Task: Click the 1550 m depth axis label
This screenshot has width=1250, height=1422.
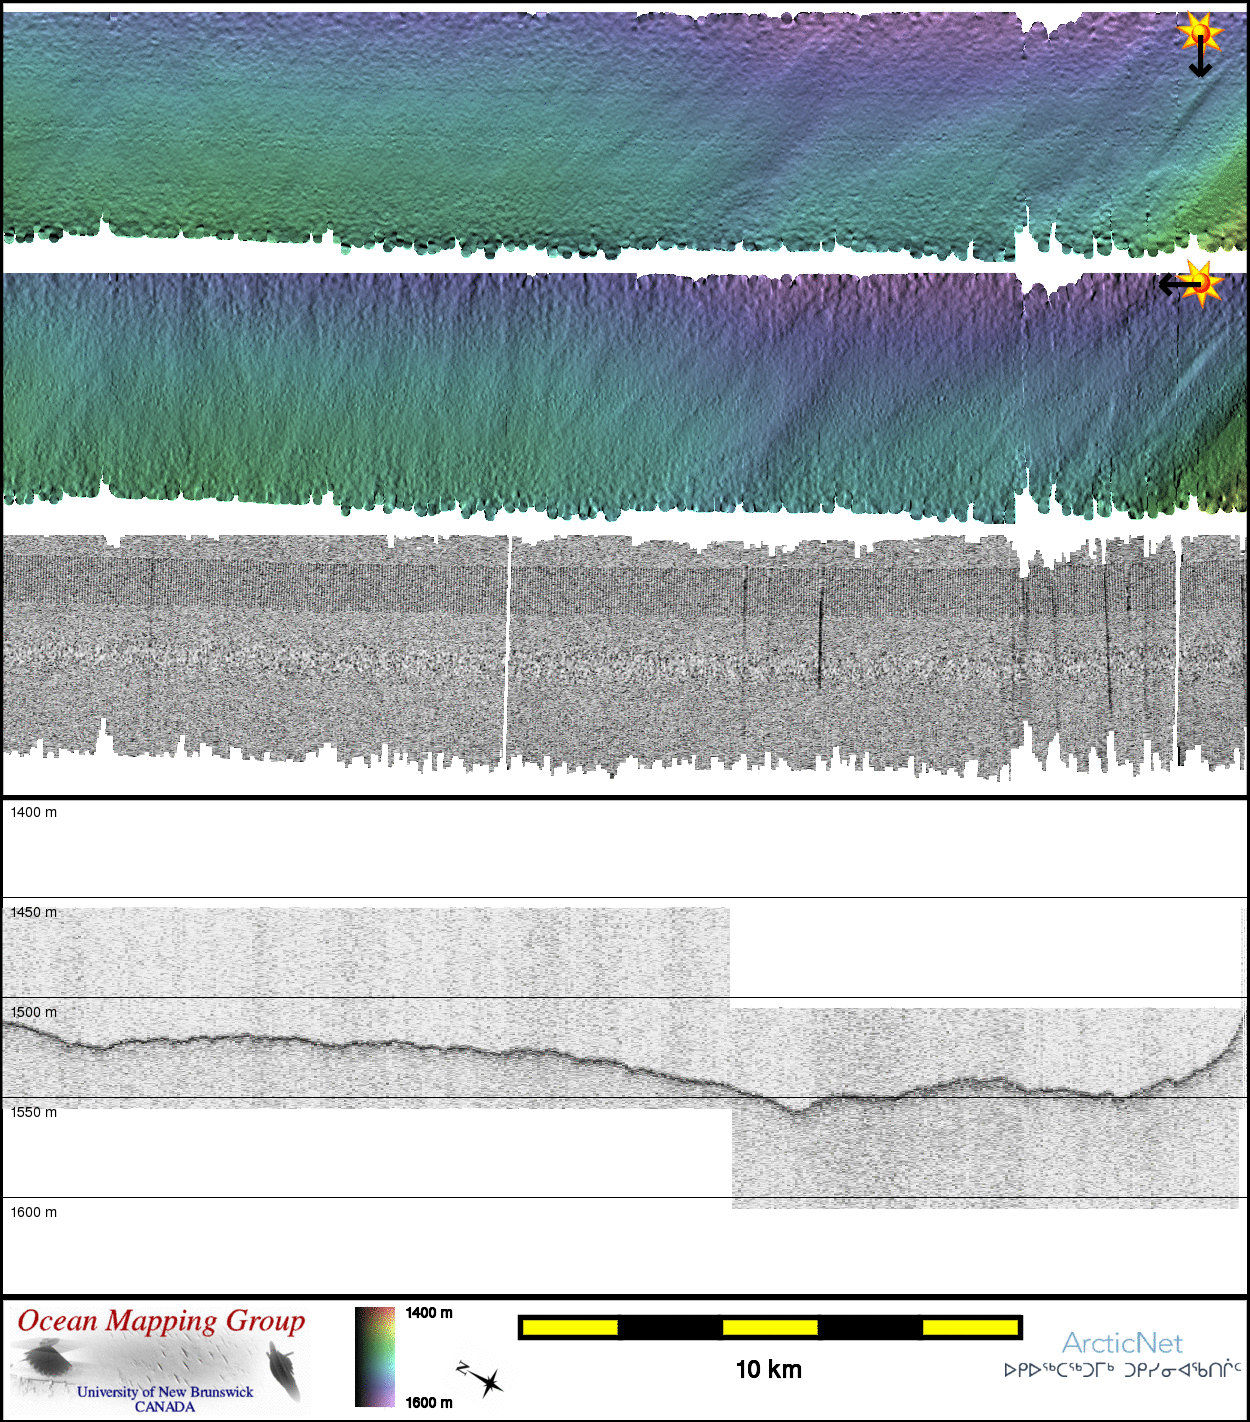Action: pos(34,1112)
